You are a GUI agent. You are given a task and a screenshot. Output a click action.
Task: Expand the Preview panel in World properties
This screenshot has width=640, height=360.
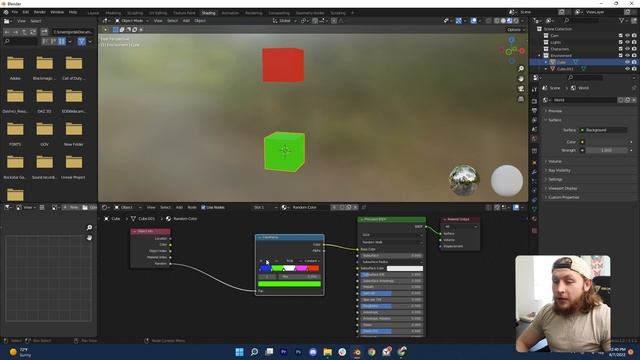pyautogui.click(x=555, y=111)
